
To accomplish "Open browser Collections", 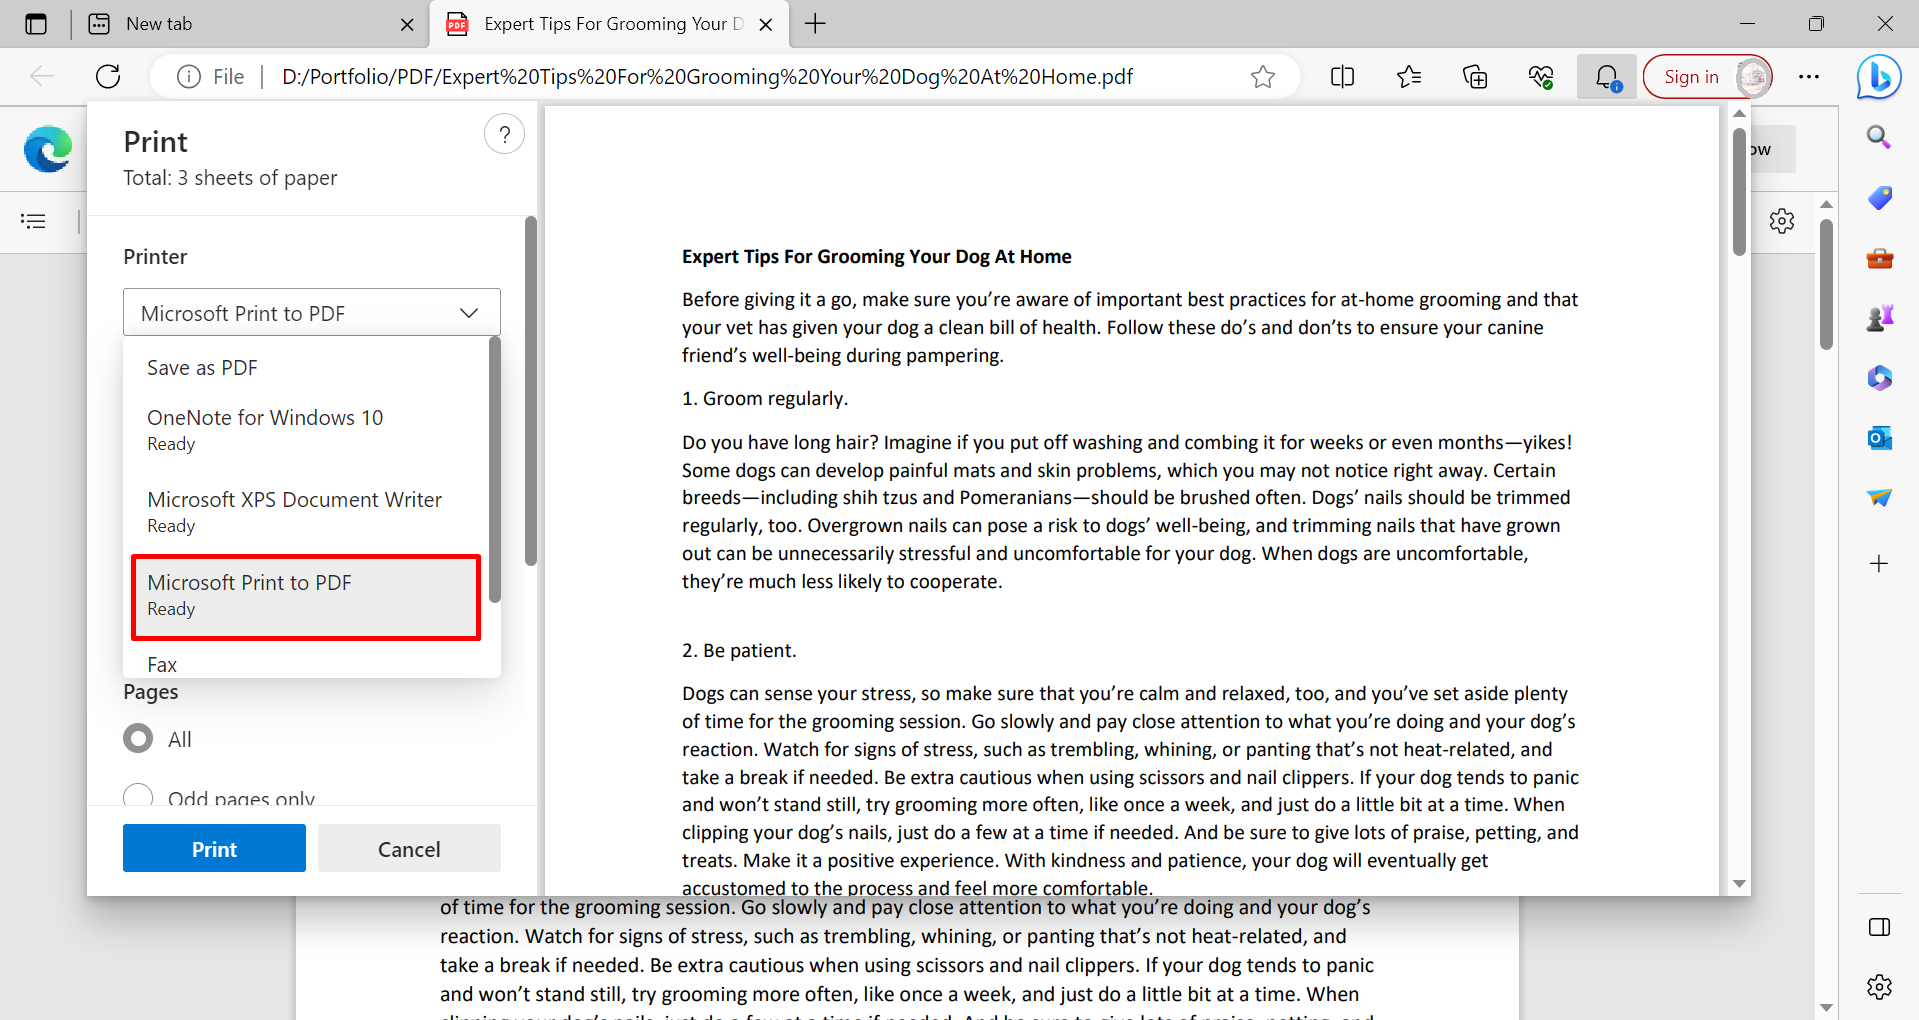I will click(x=1474, y=76).
